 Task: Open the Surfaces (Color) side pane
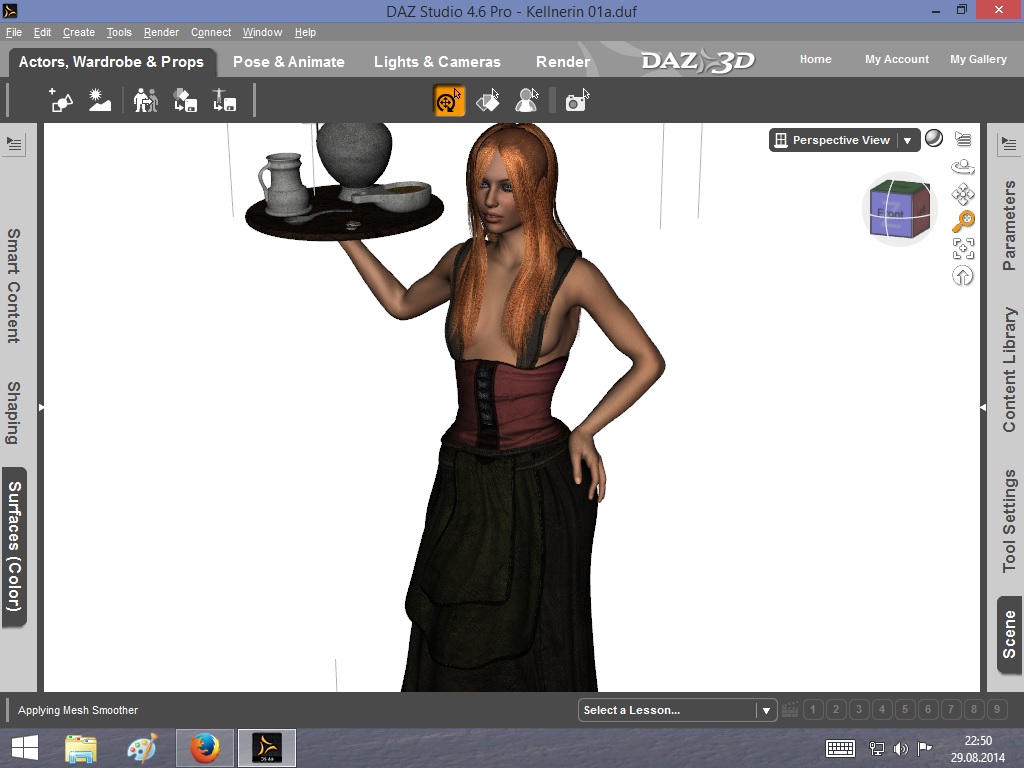(x=14, y=547)
